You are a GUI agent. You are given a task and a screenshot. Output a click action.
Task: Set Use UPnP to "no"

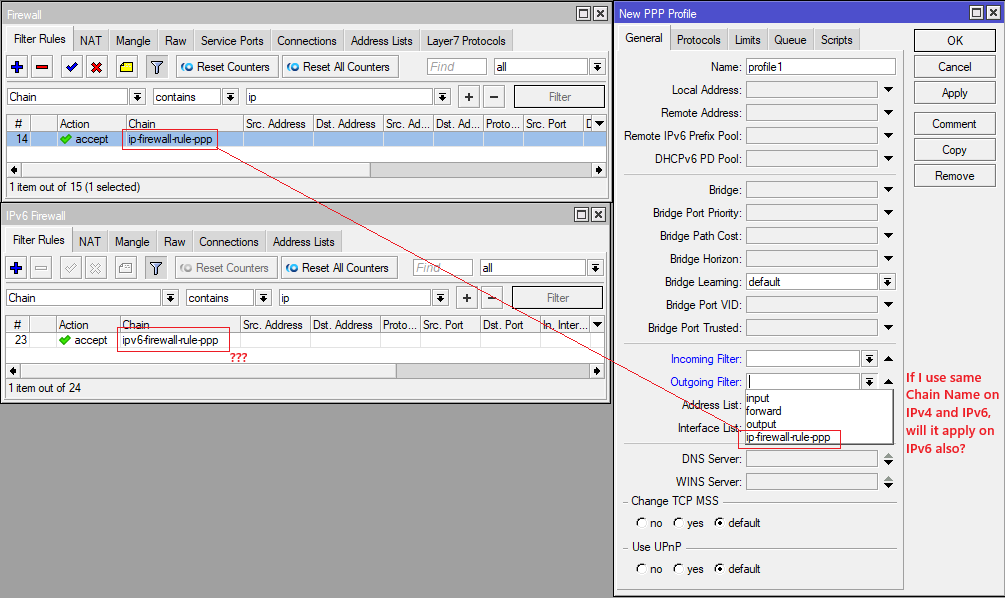(643, 568)
